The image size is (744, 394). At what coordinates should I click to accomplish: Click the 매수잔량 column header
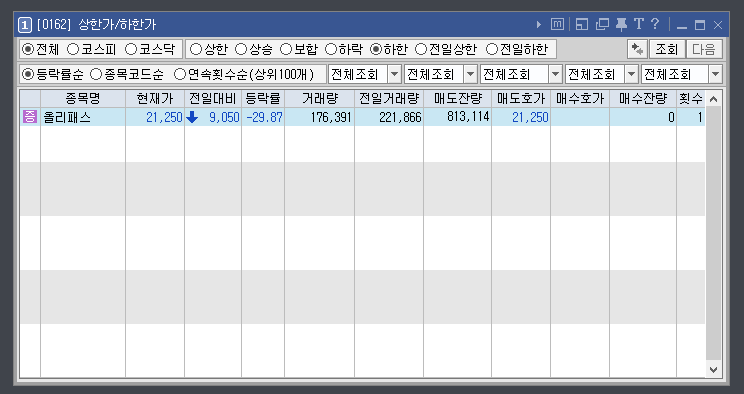pyautogui.click(x=643, y=99)
